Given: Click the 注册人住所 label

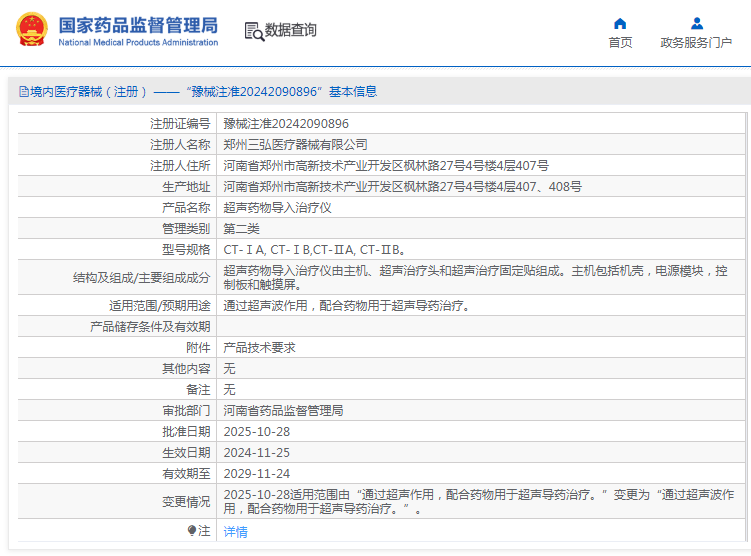Looking at the screenshot, I should coord(180,166).
